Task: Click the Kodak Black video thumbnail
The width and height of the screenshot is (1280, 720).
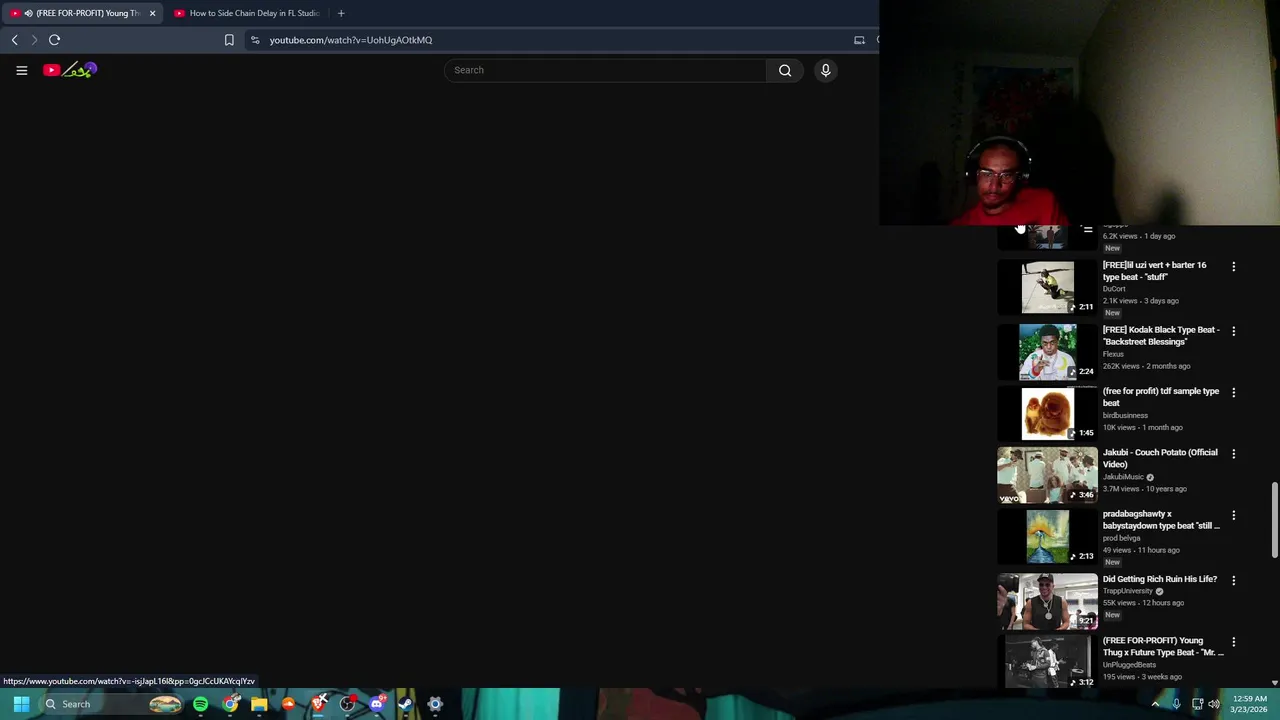Action: click(1047, 352)
